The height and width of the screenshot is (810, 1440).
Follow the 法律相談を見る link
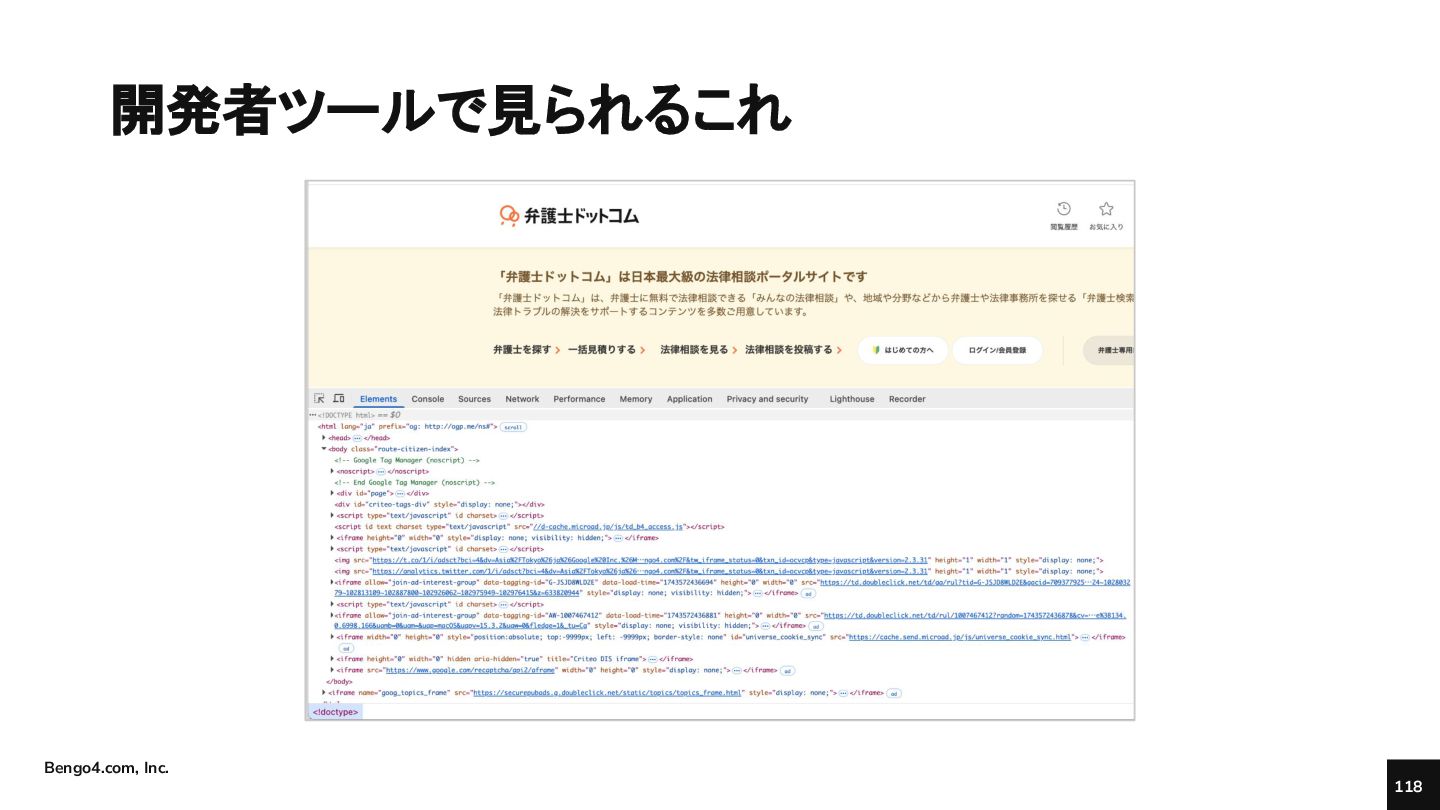point(698,350)
